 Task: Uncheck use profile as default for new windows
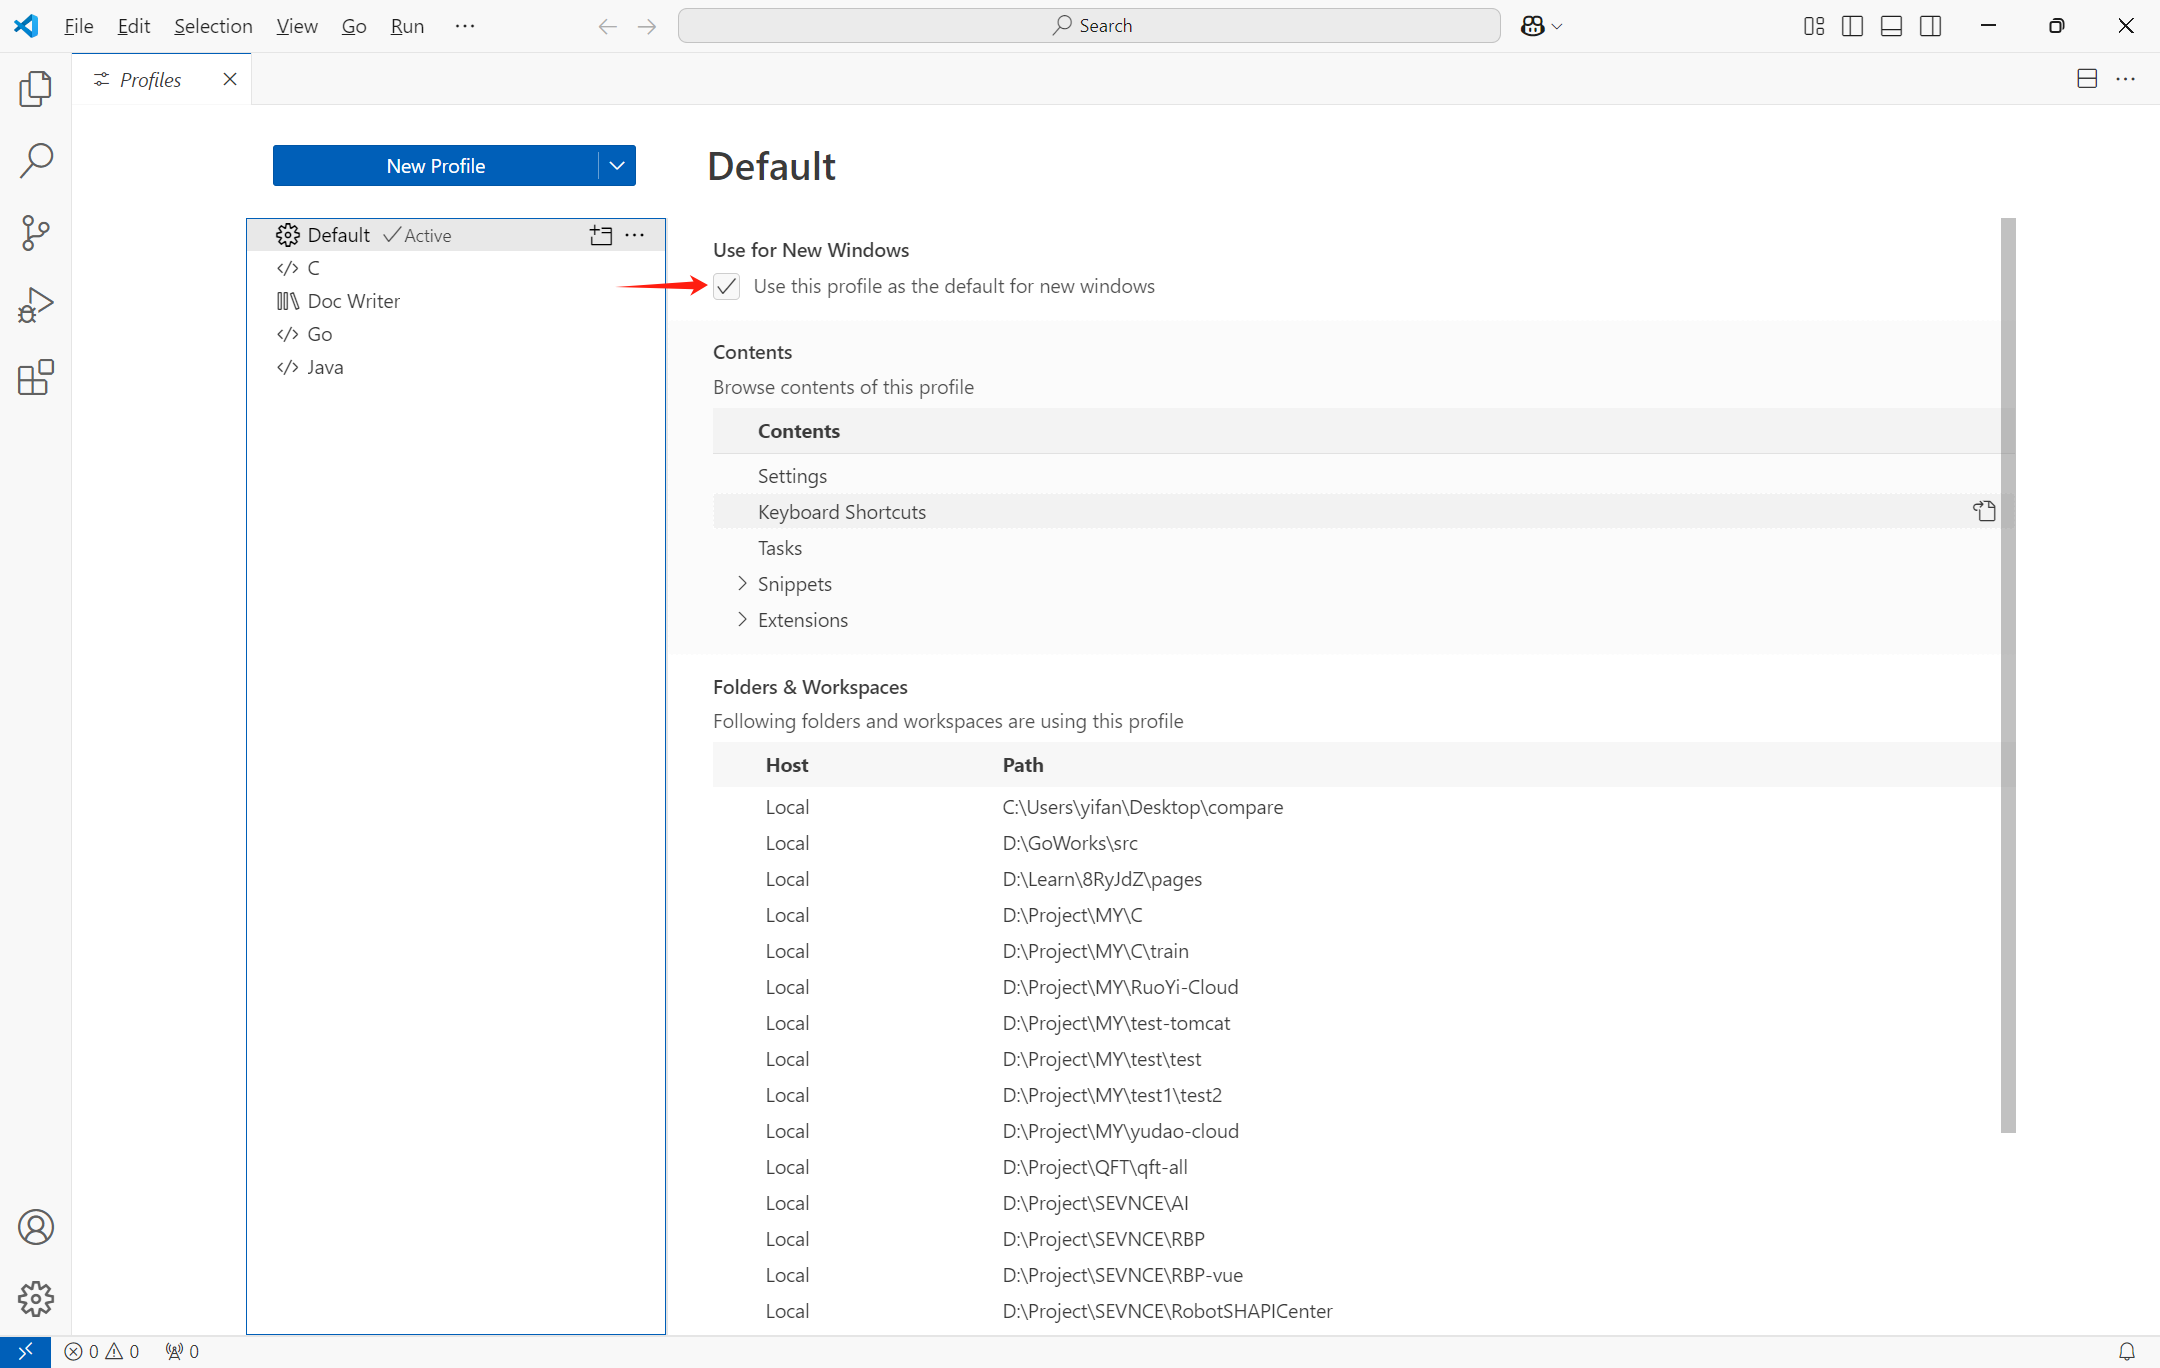727,287
